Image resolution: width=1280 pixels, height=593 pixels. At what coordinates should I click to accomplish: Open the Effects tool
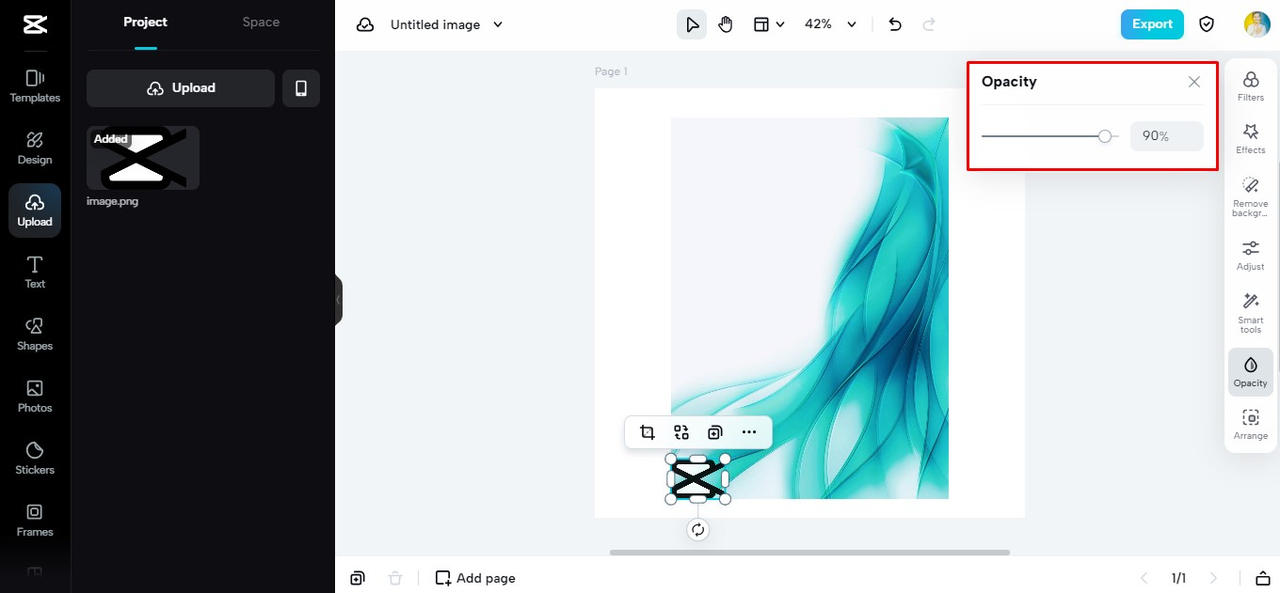[x=1250, y=138]
